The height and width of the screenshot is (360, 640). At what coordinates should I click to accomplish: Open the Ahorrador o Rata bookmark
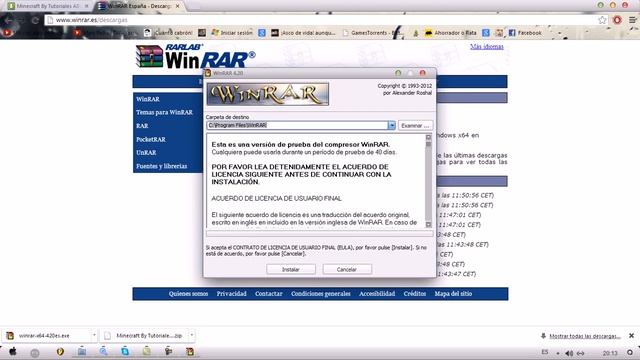coord(451,33)
